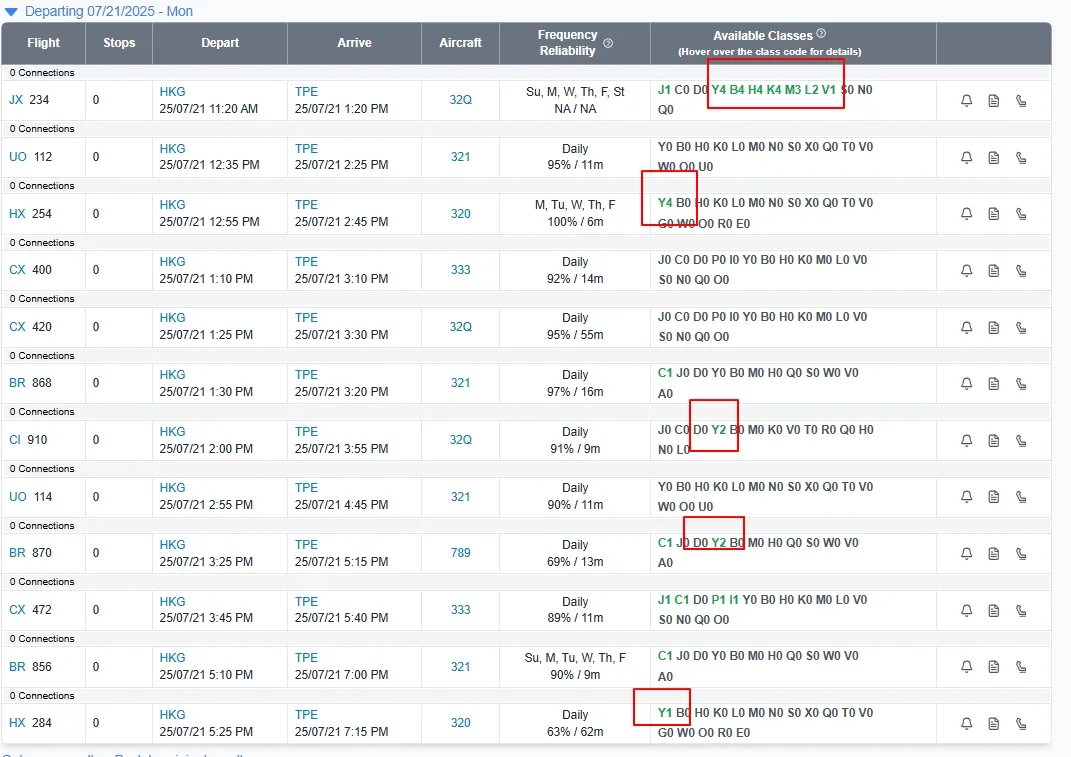The image size is (1071, 757).
Task: Click the bell icon for CX 420
Action: point(966,327)
